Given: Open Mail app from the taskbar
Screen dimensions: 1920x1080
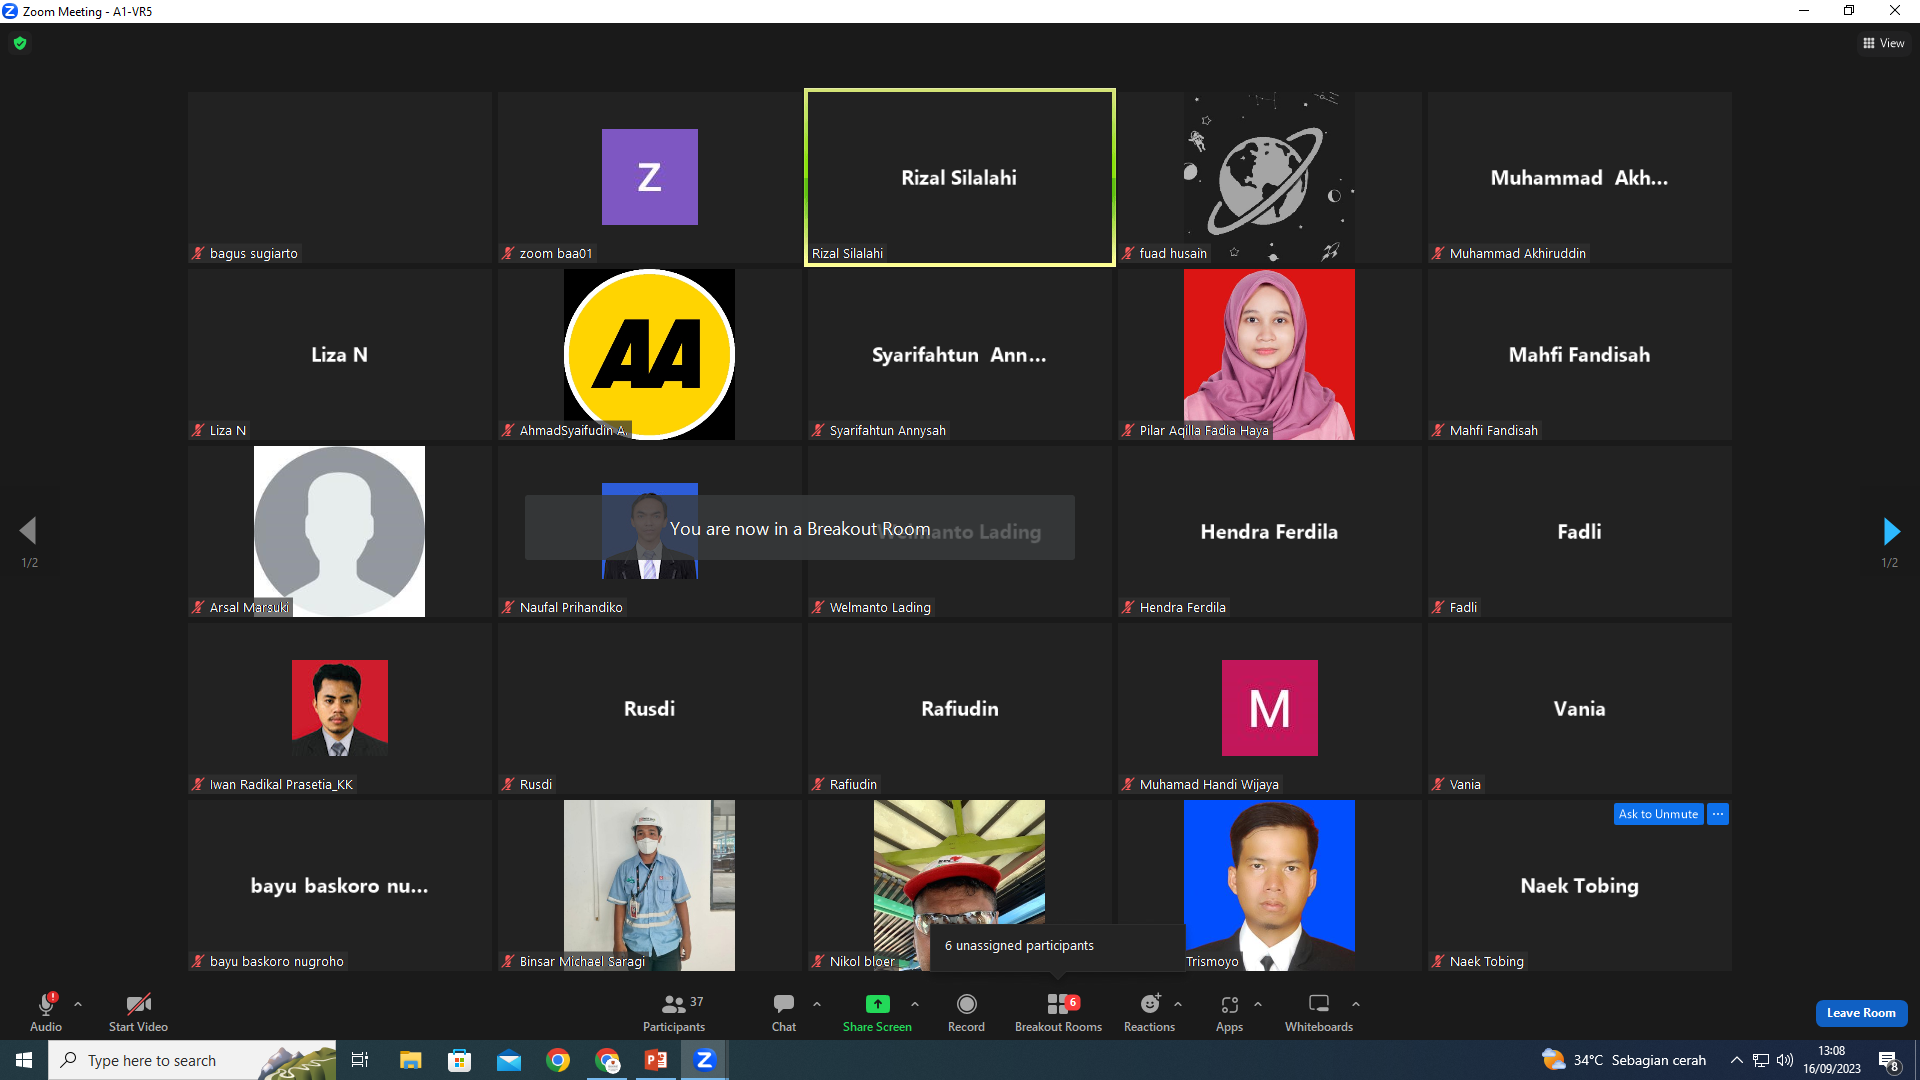Looking at the screenshot, I should 509,1060.
